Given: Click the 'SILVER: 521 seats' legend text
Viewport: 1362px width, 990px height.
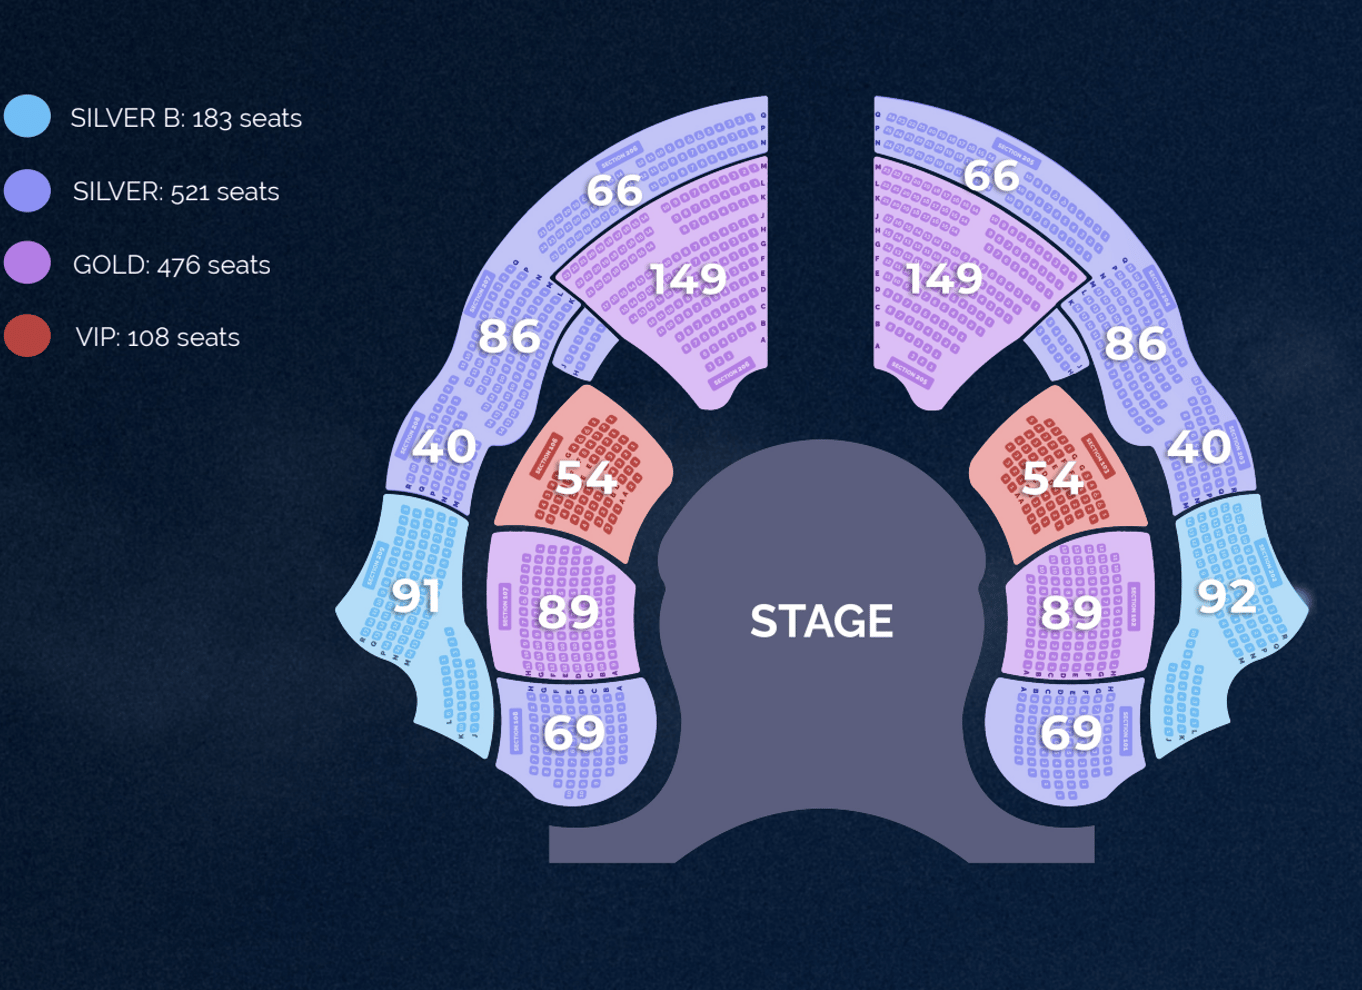Looking at the screenshot, I should click(176, 192).
